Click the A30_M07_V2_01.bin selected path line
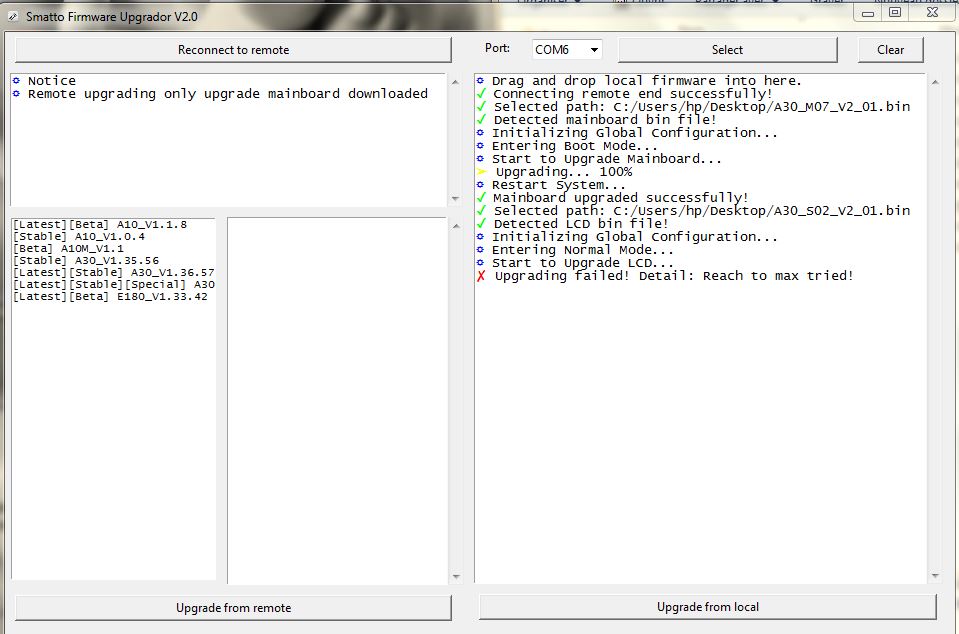The image size is (959, 634). click(x=702, y=107)
